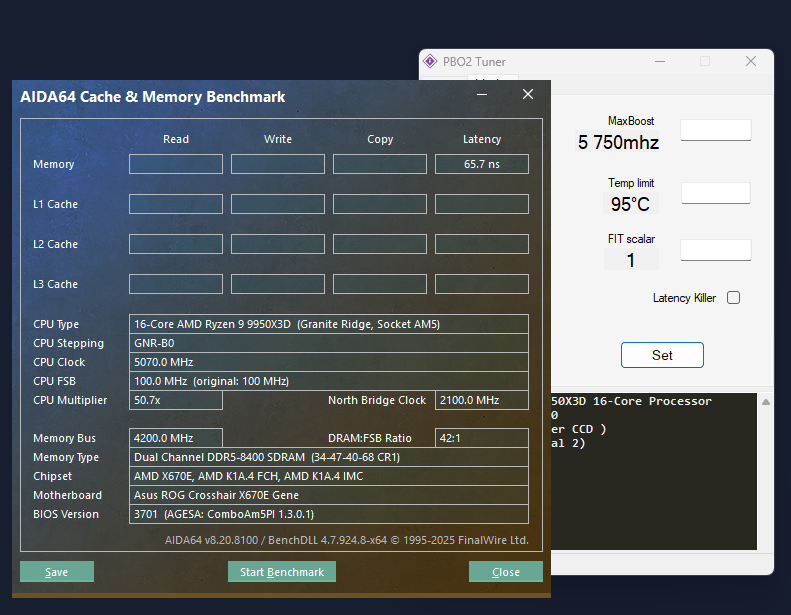Viewport: 791px width, 615px height.
Task: Click the CPU FSB value 100.0 MHz
Action: (x=329, y=381)
